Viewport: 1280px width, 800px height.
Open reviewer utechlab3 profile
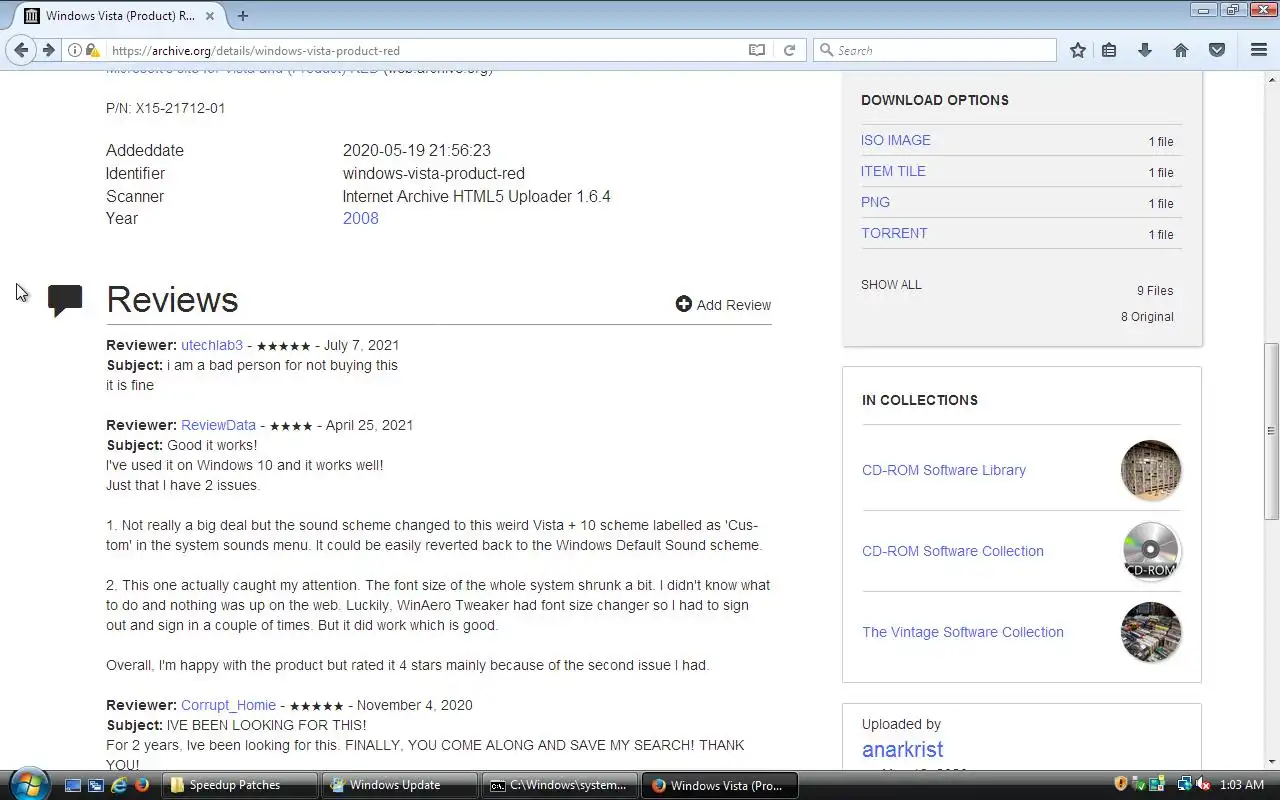tap(212, 345)
